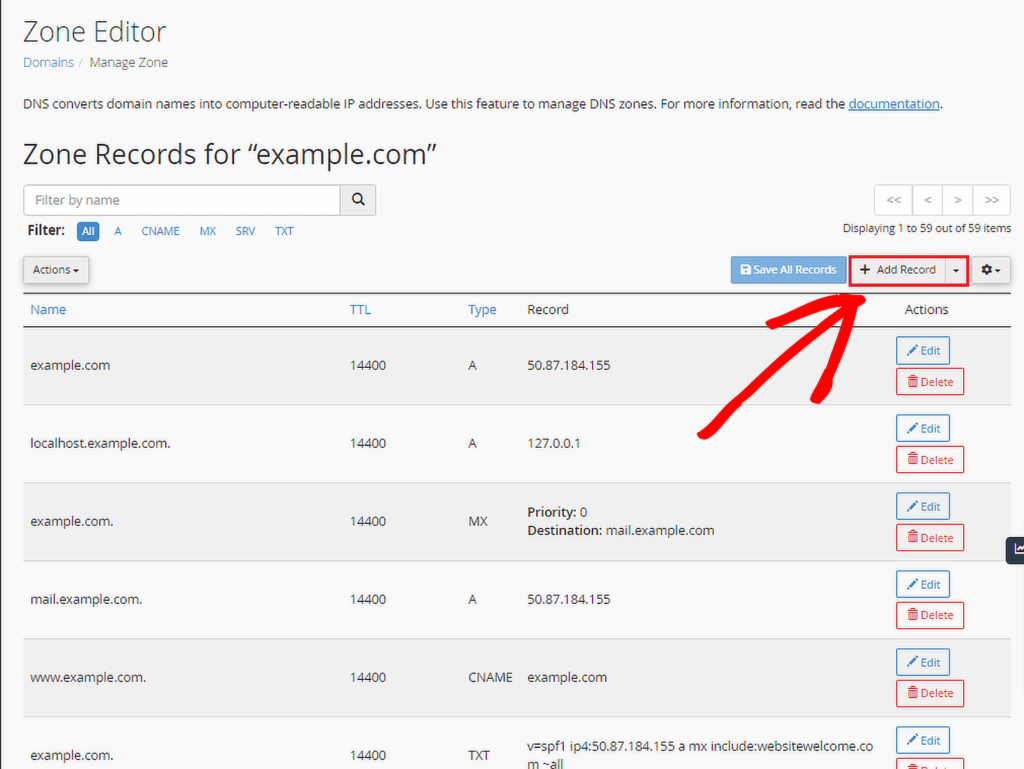1024x769 pixels.
Task: Click the Add Record button
Action: (x=899, y=269)
